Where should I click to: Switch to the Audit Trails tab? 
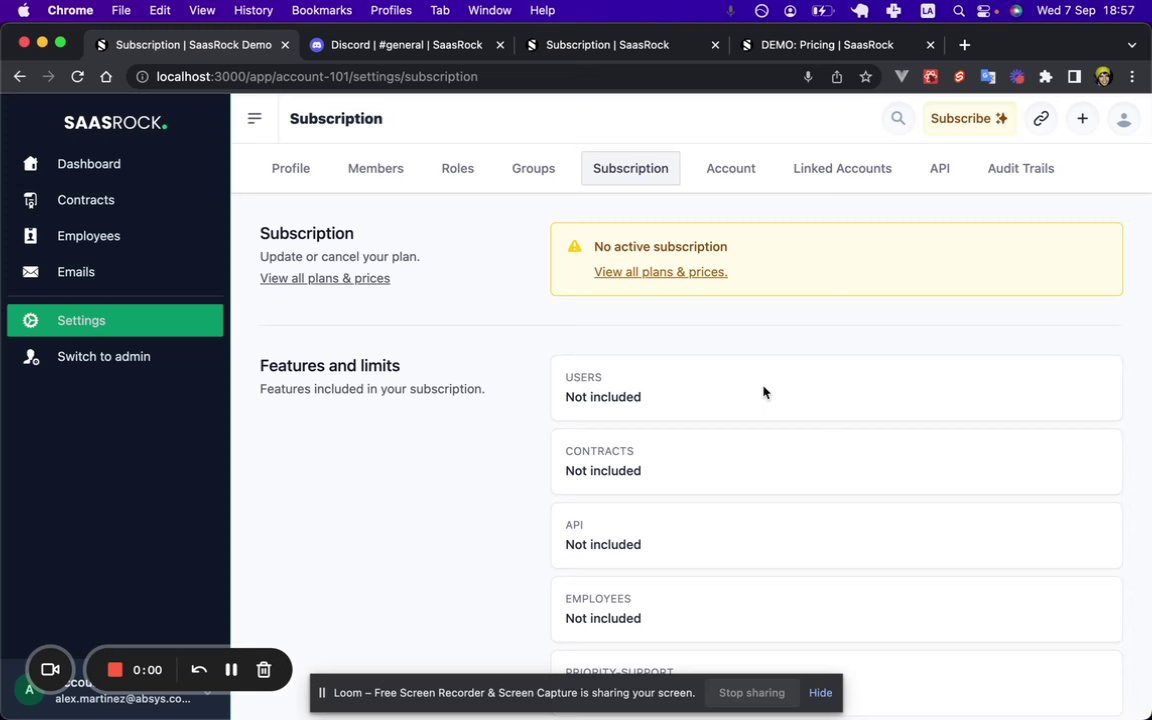pyautogui.click(x=1020, y=168)
